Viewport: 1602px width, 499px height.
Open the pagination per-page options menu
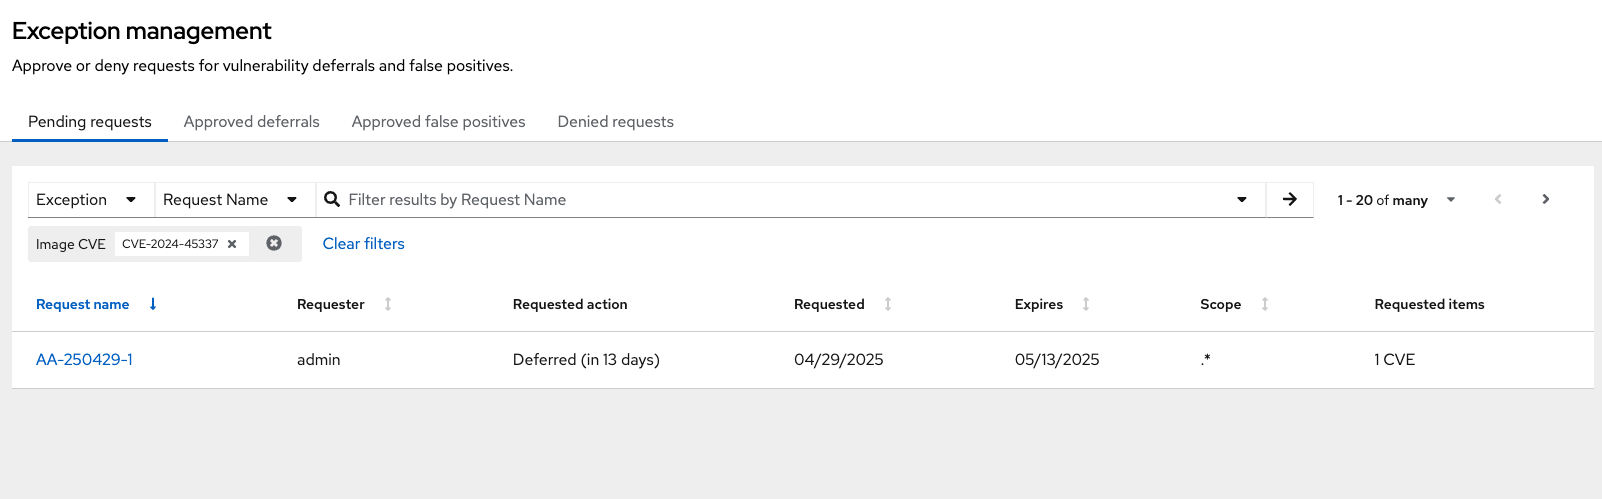tap(1396, 200)
